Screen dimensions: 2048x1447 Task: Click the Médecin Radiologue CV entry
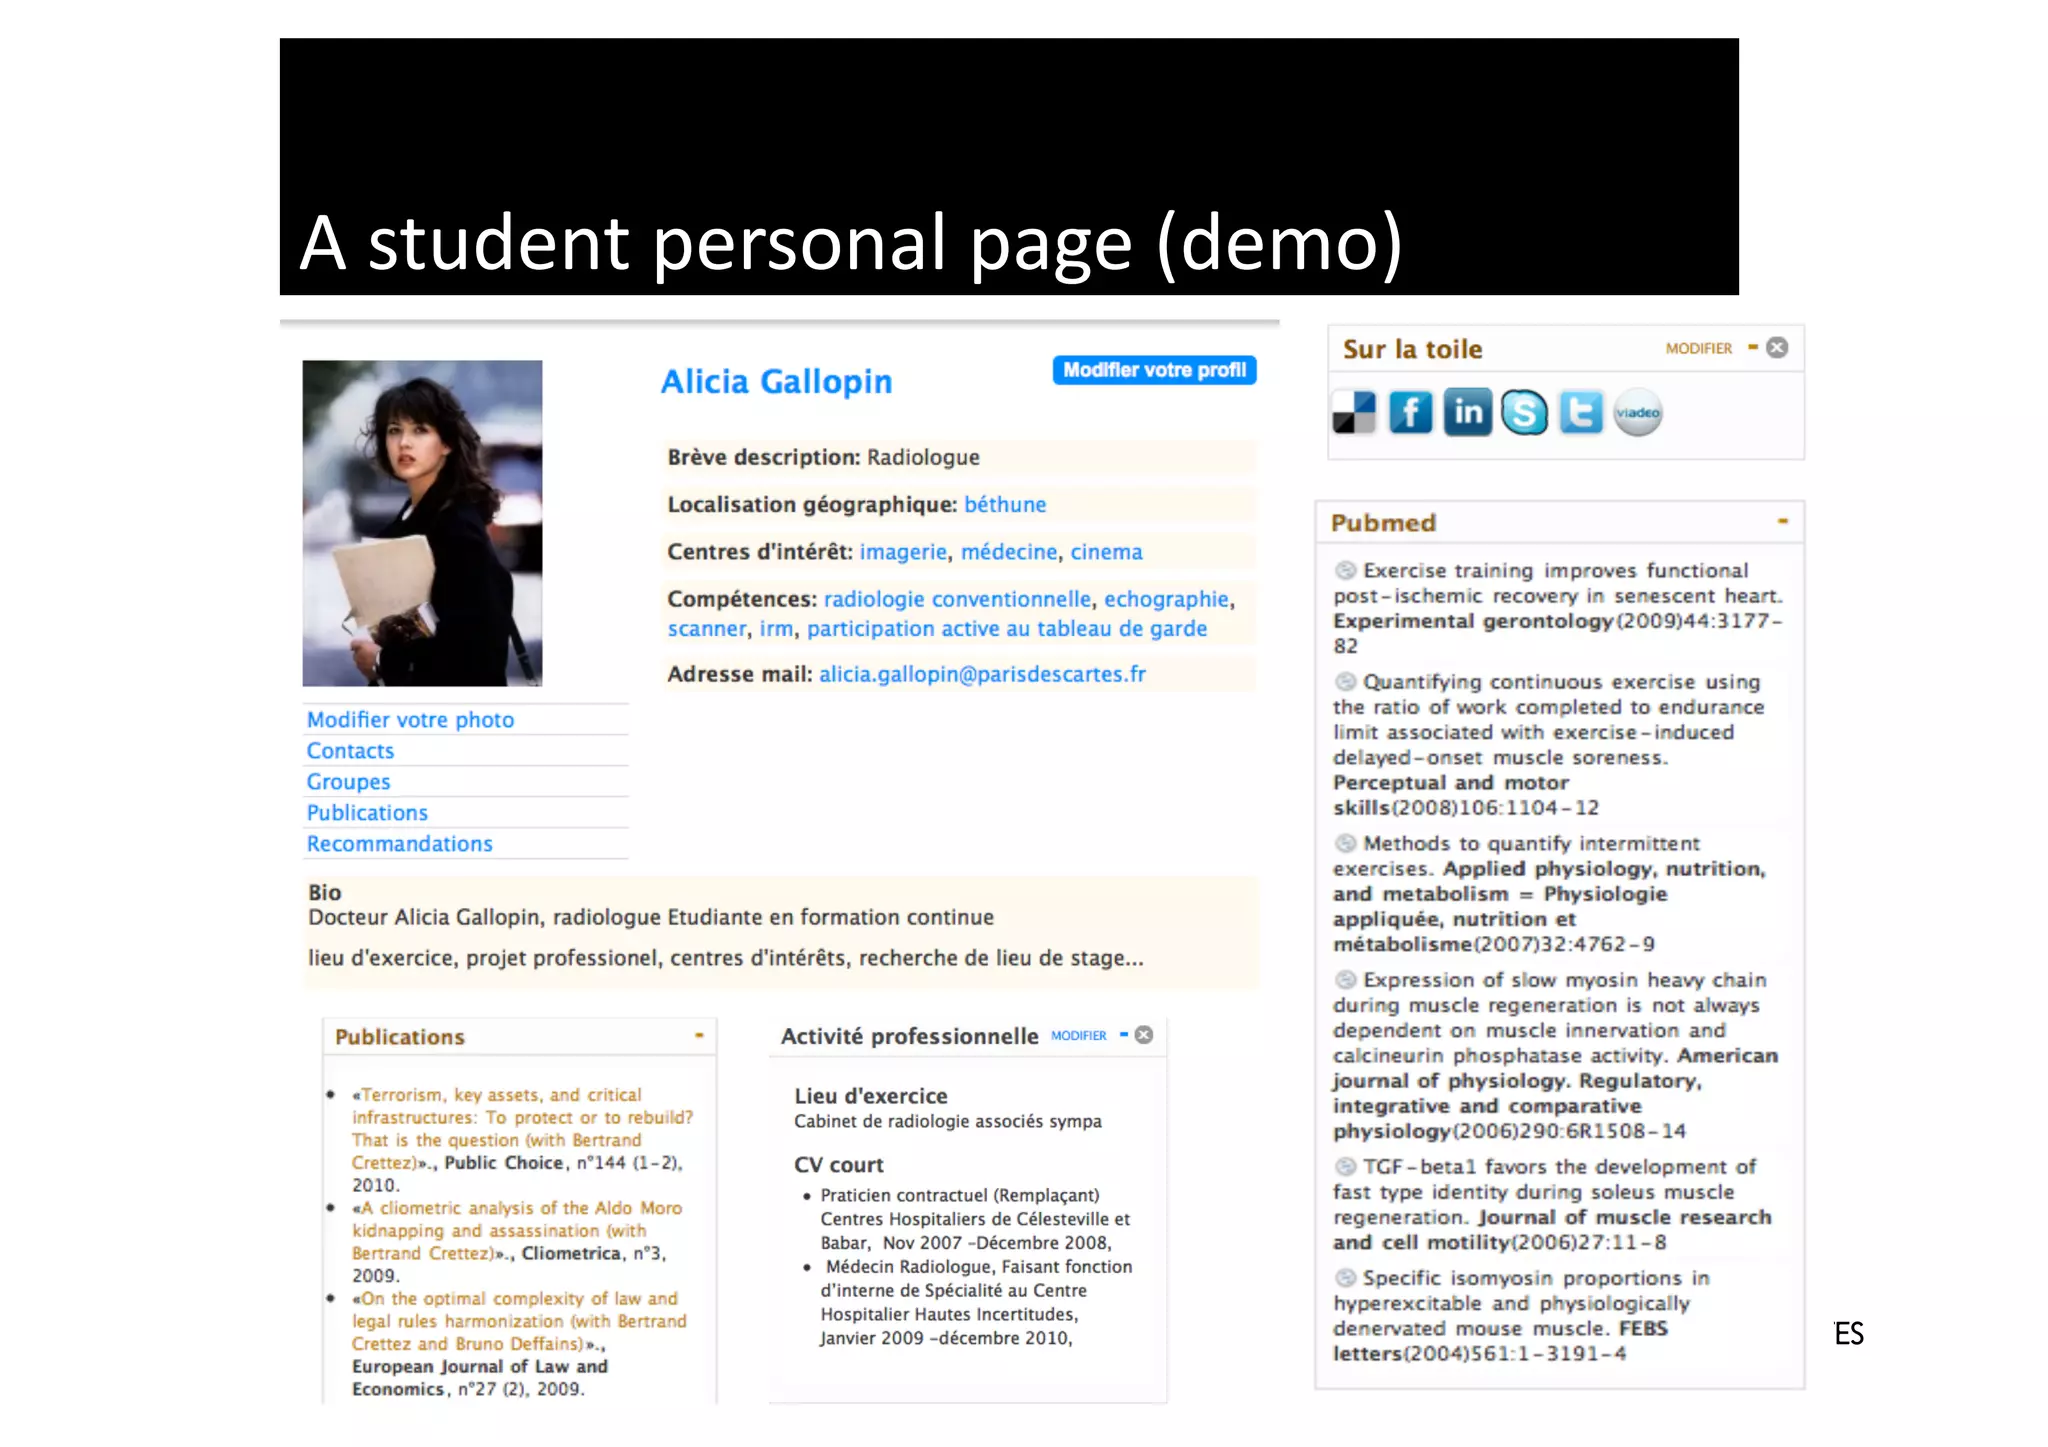coord(976,1302)
